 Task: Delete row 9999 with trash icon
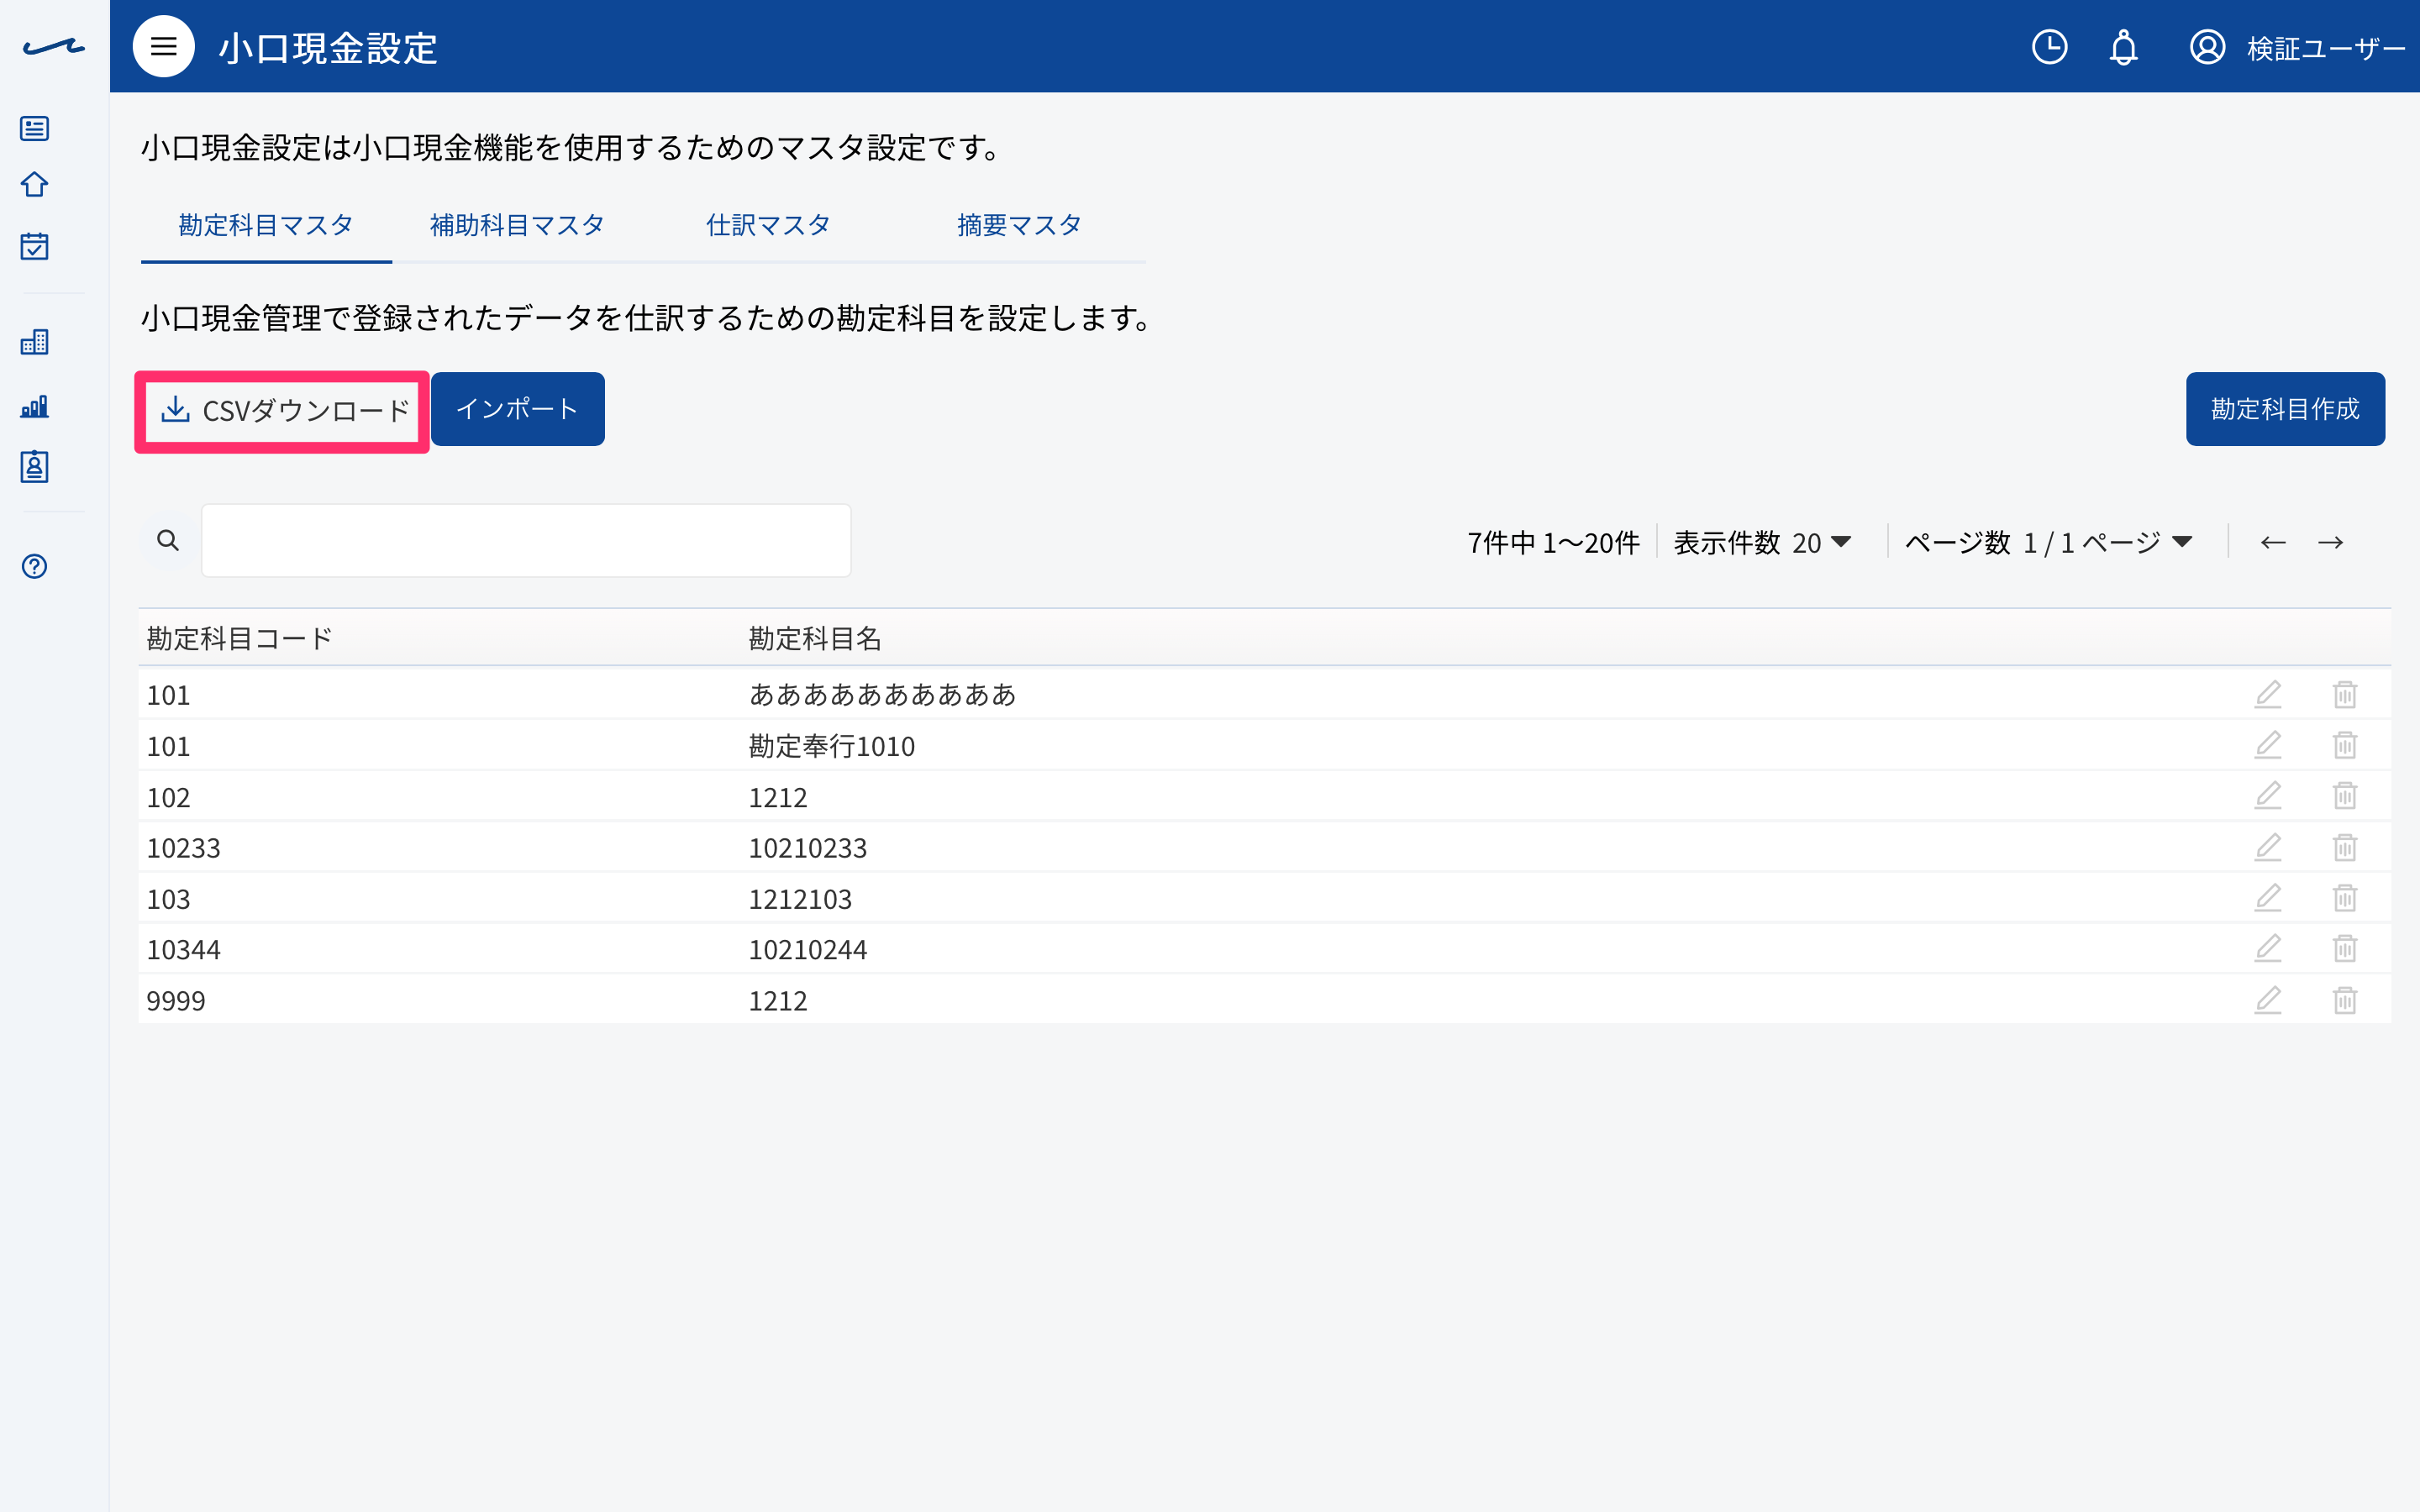(x=2345, y=1000)
